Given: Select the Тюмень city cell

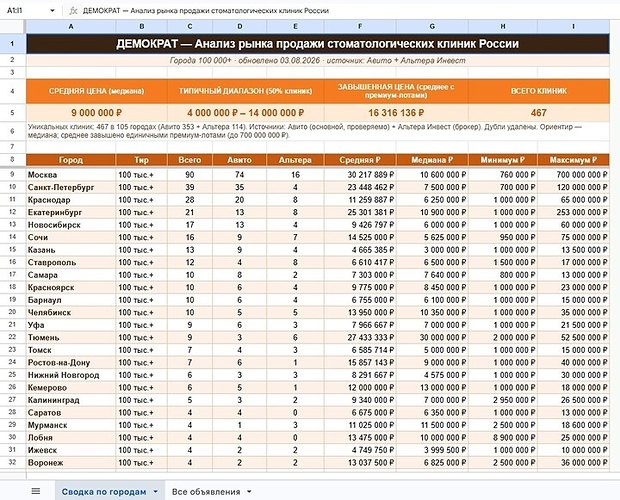Looking at the screenshot, I should click(x=71, y=338).
